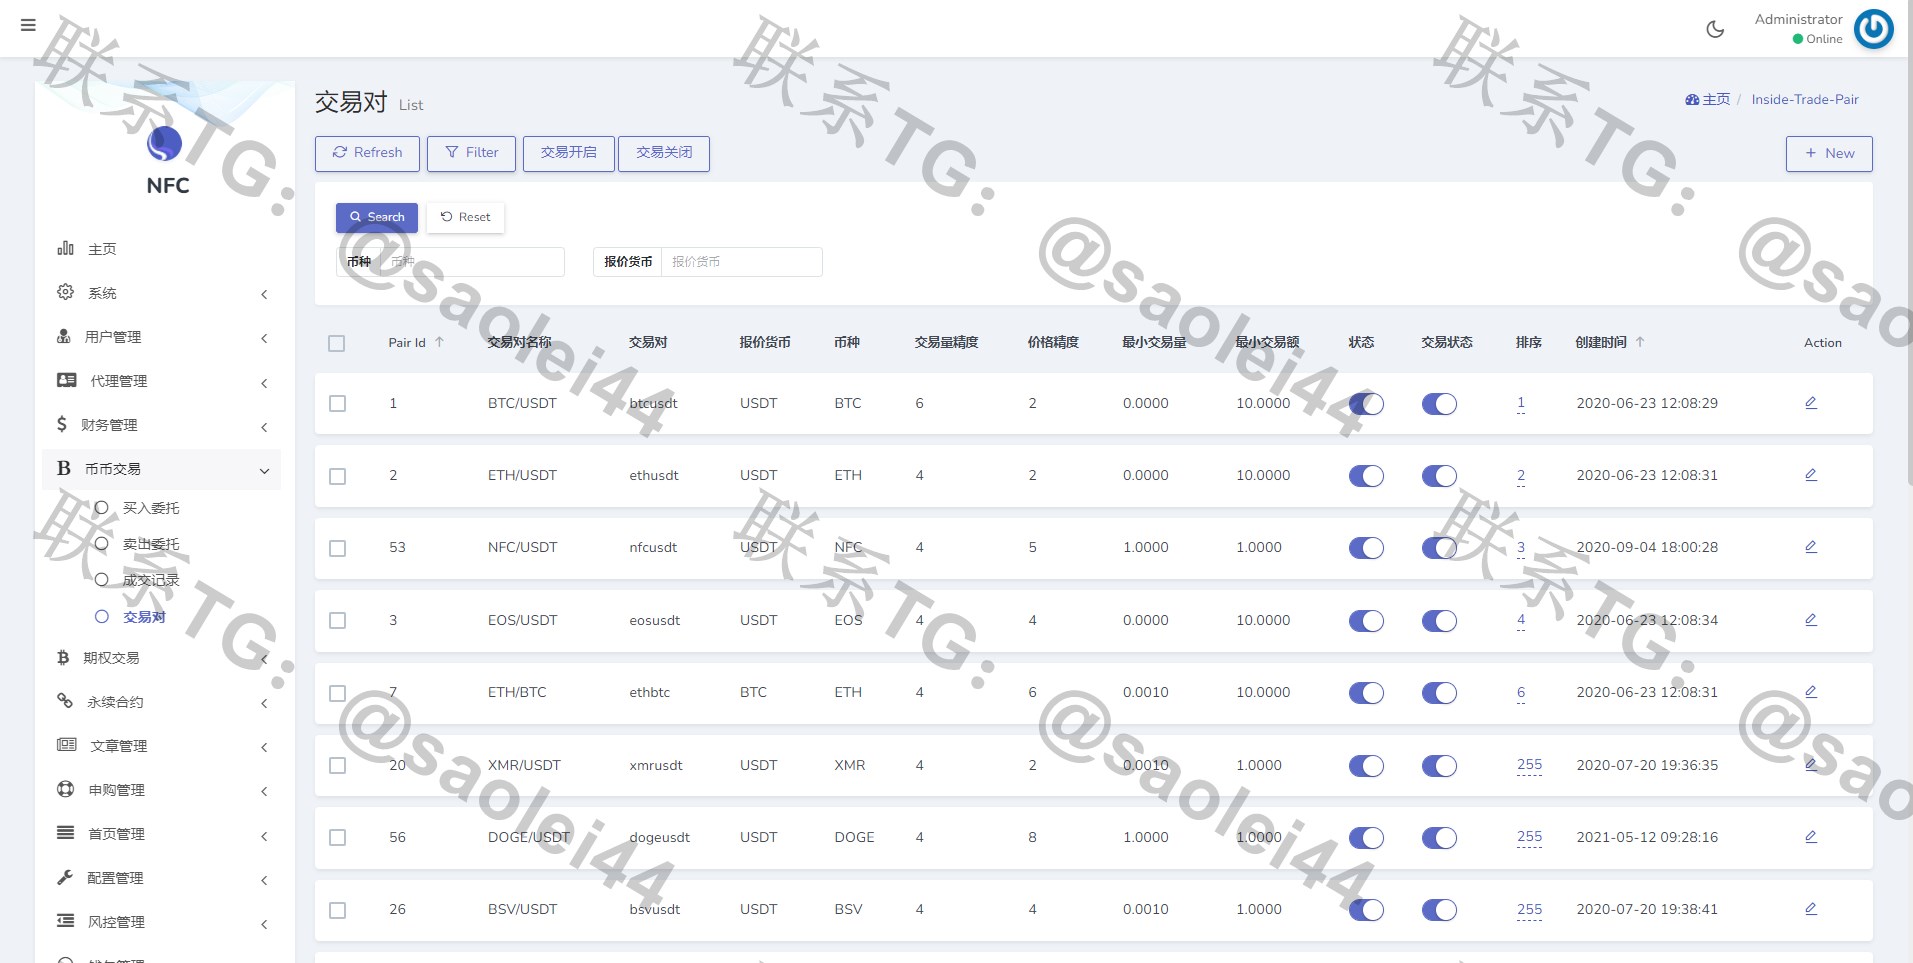Click the Reset button
Screen dimensions: 1913x963
click(x=465, y=217)
